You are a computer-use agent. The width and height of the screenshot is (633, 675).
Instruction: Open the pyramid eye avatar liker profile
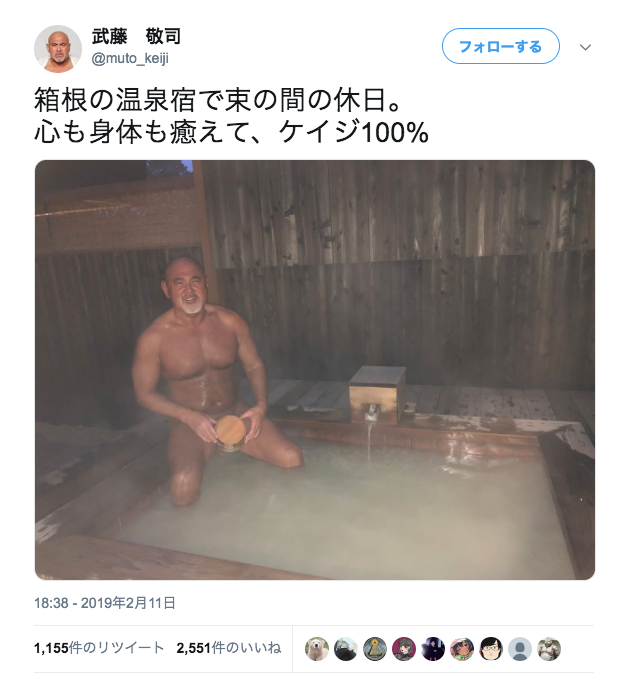pos(375,649)
